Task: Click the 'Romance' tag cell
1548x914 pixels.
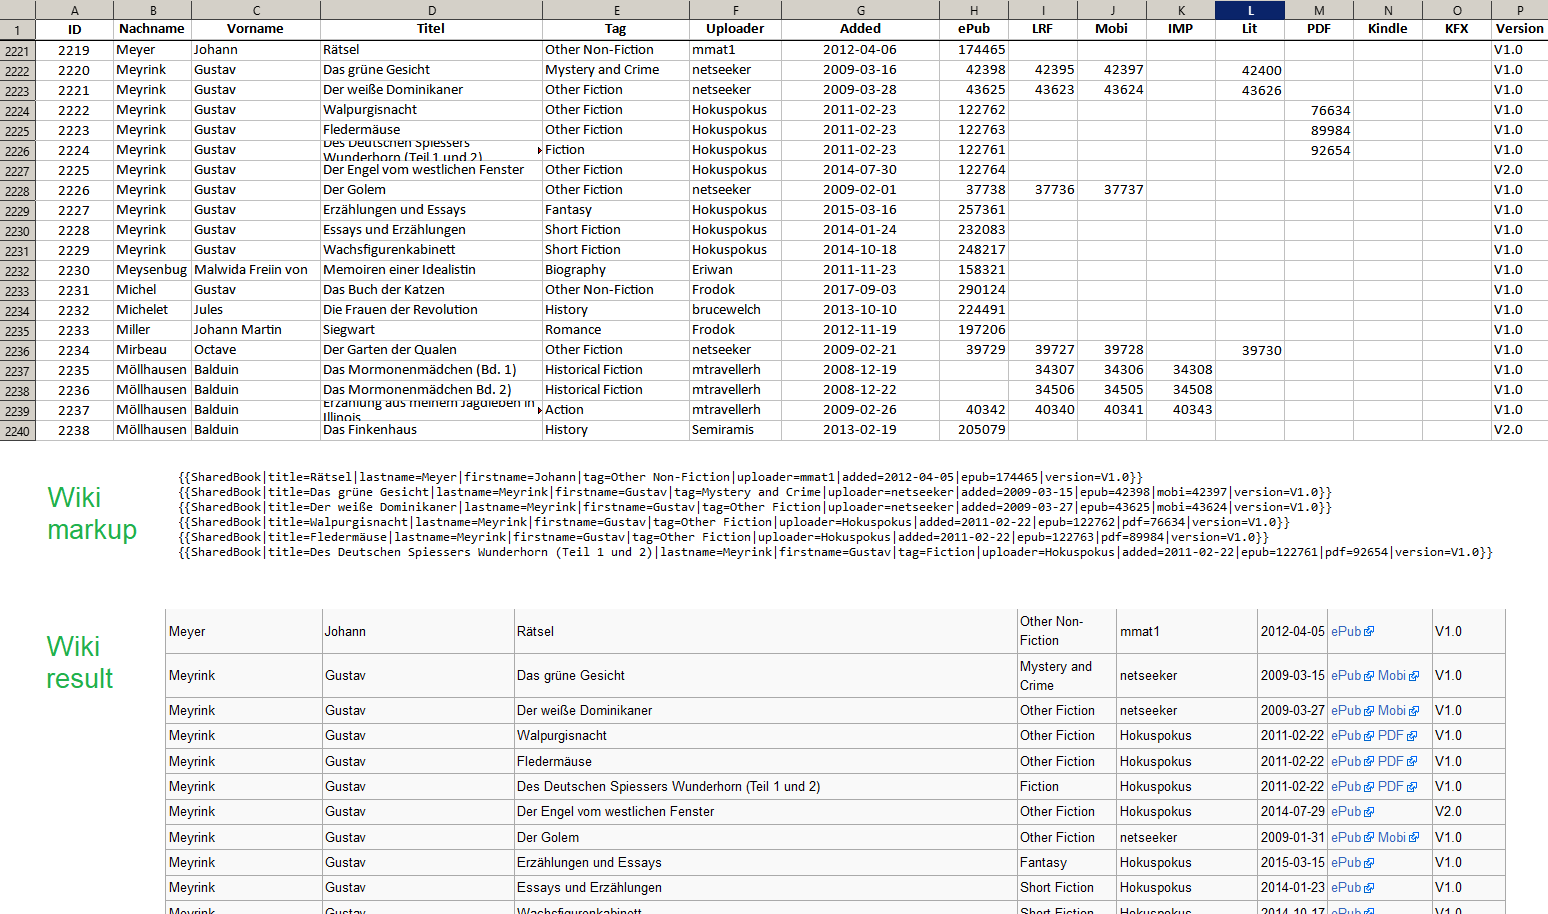Action: coord(616,330)
